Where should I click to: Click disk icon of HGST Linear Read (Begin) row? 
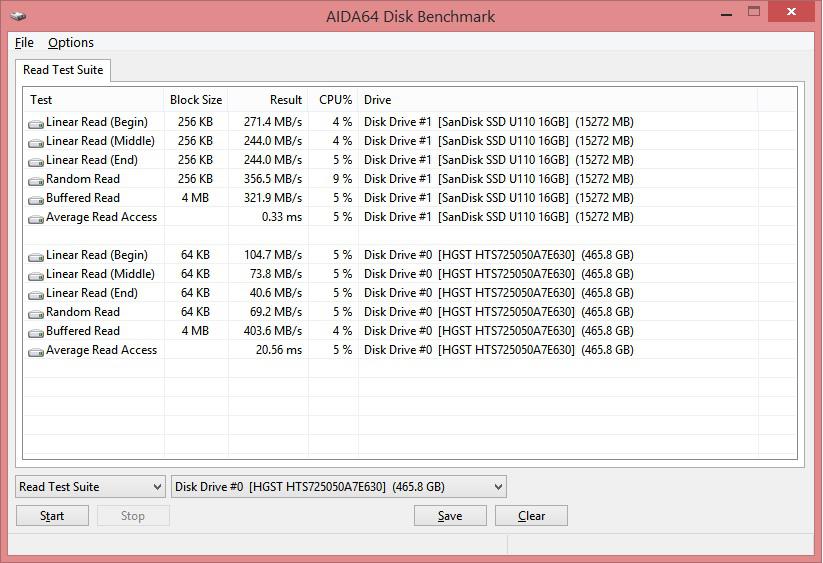pyautogui.click(x=36, y=257)
